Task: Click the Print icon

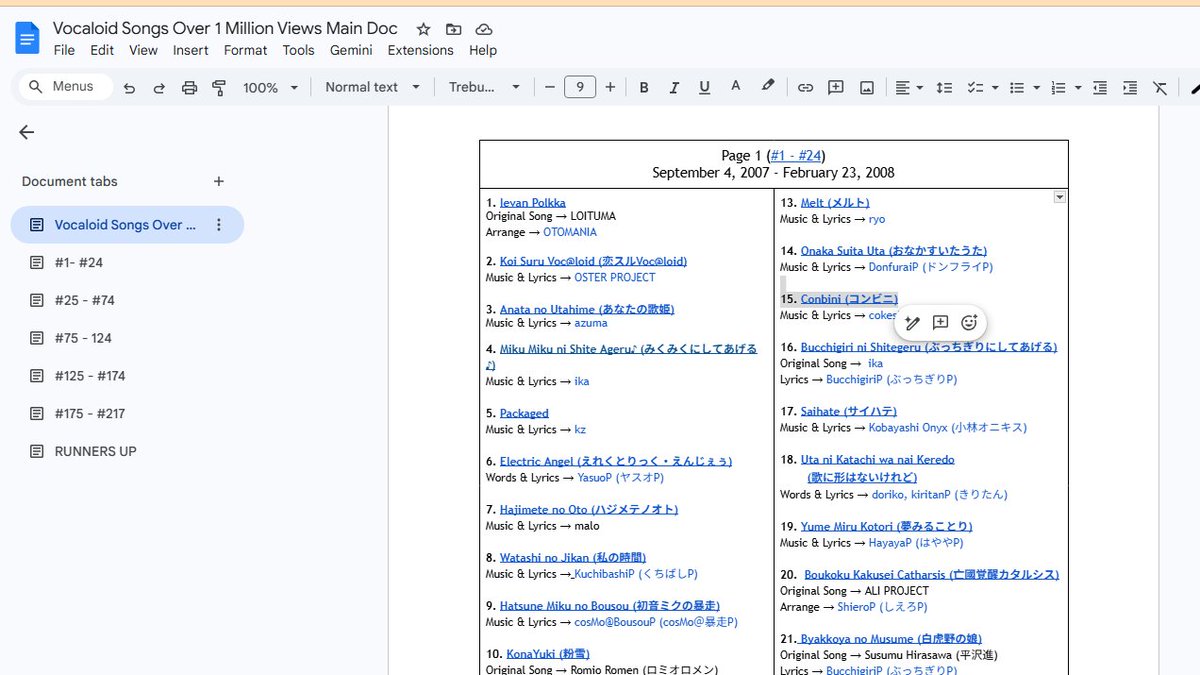Action: (189, 87)
